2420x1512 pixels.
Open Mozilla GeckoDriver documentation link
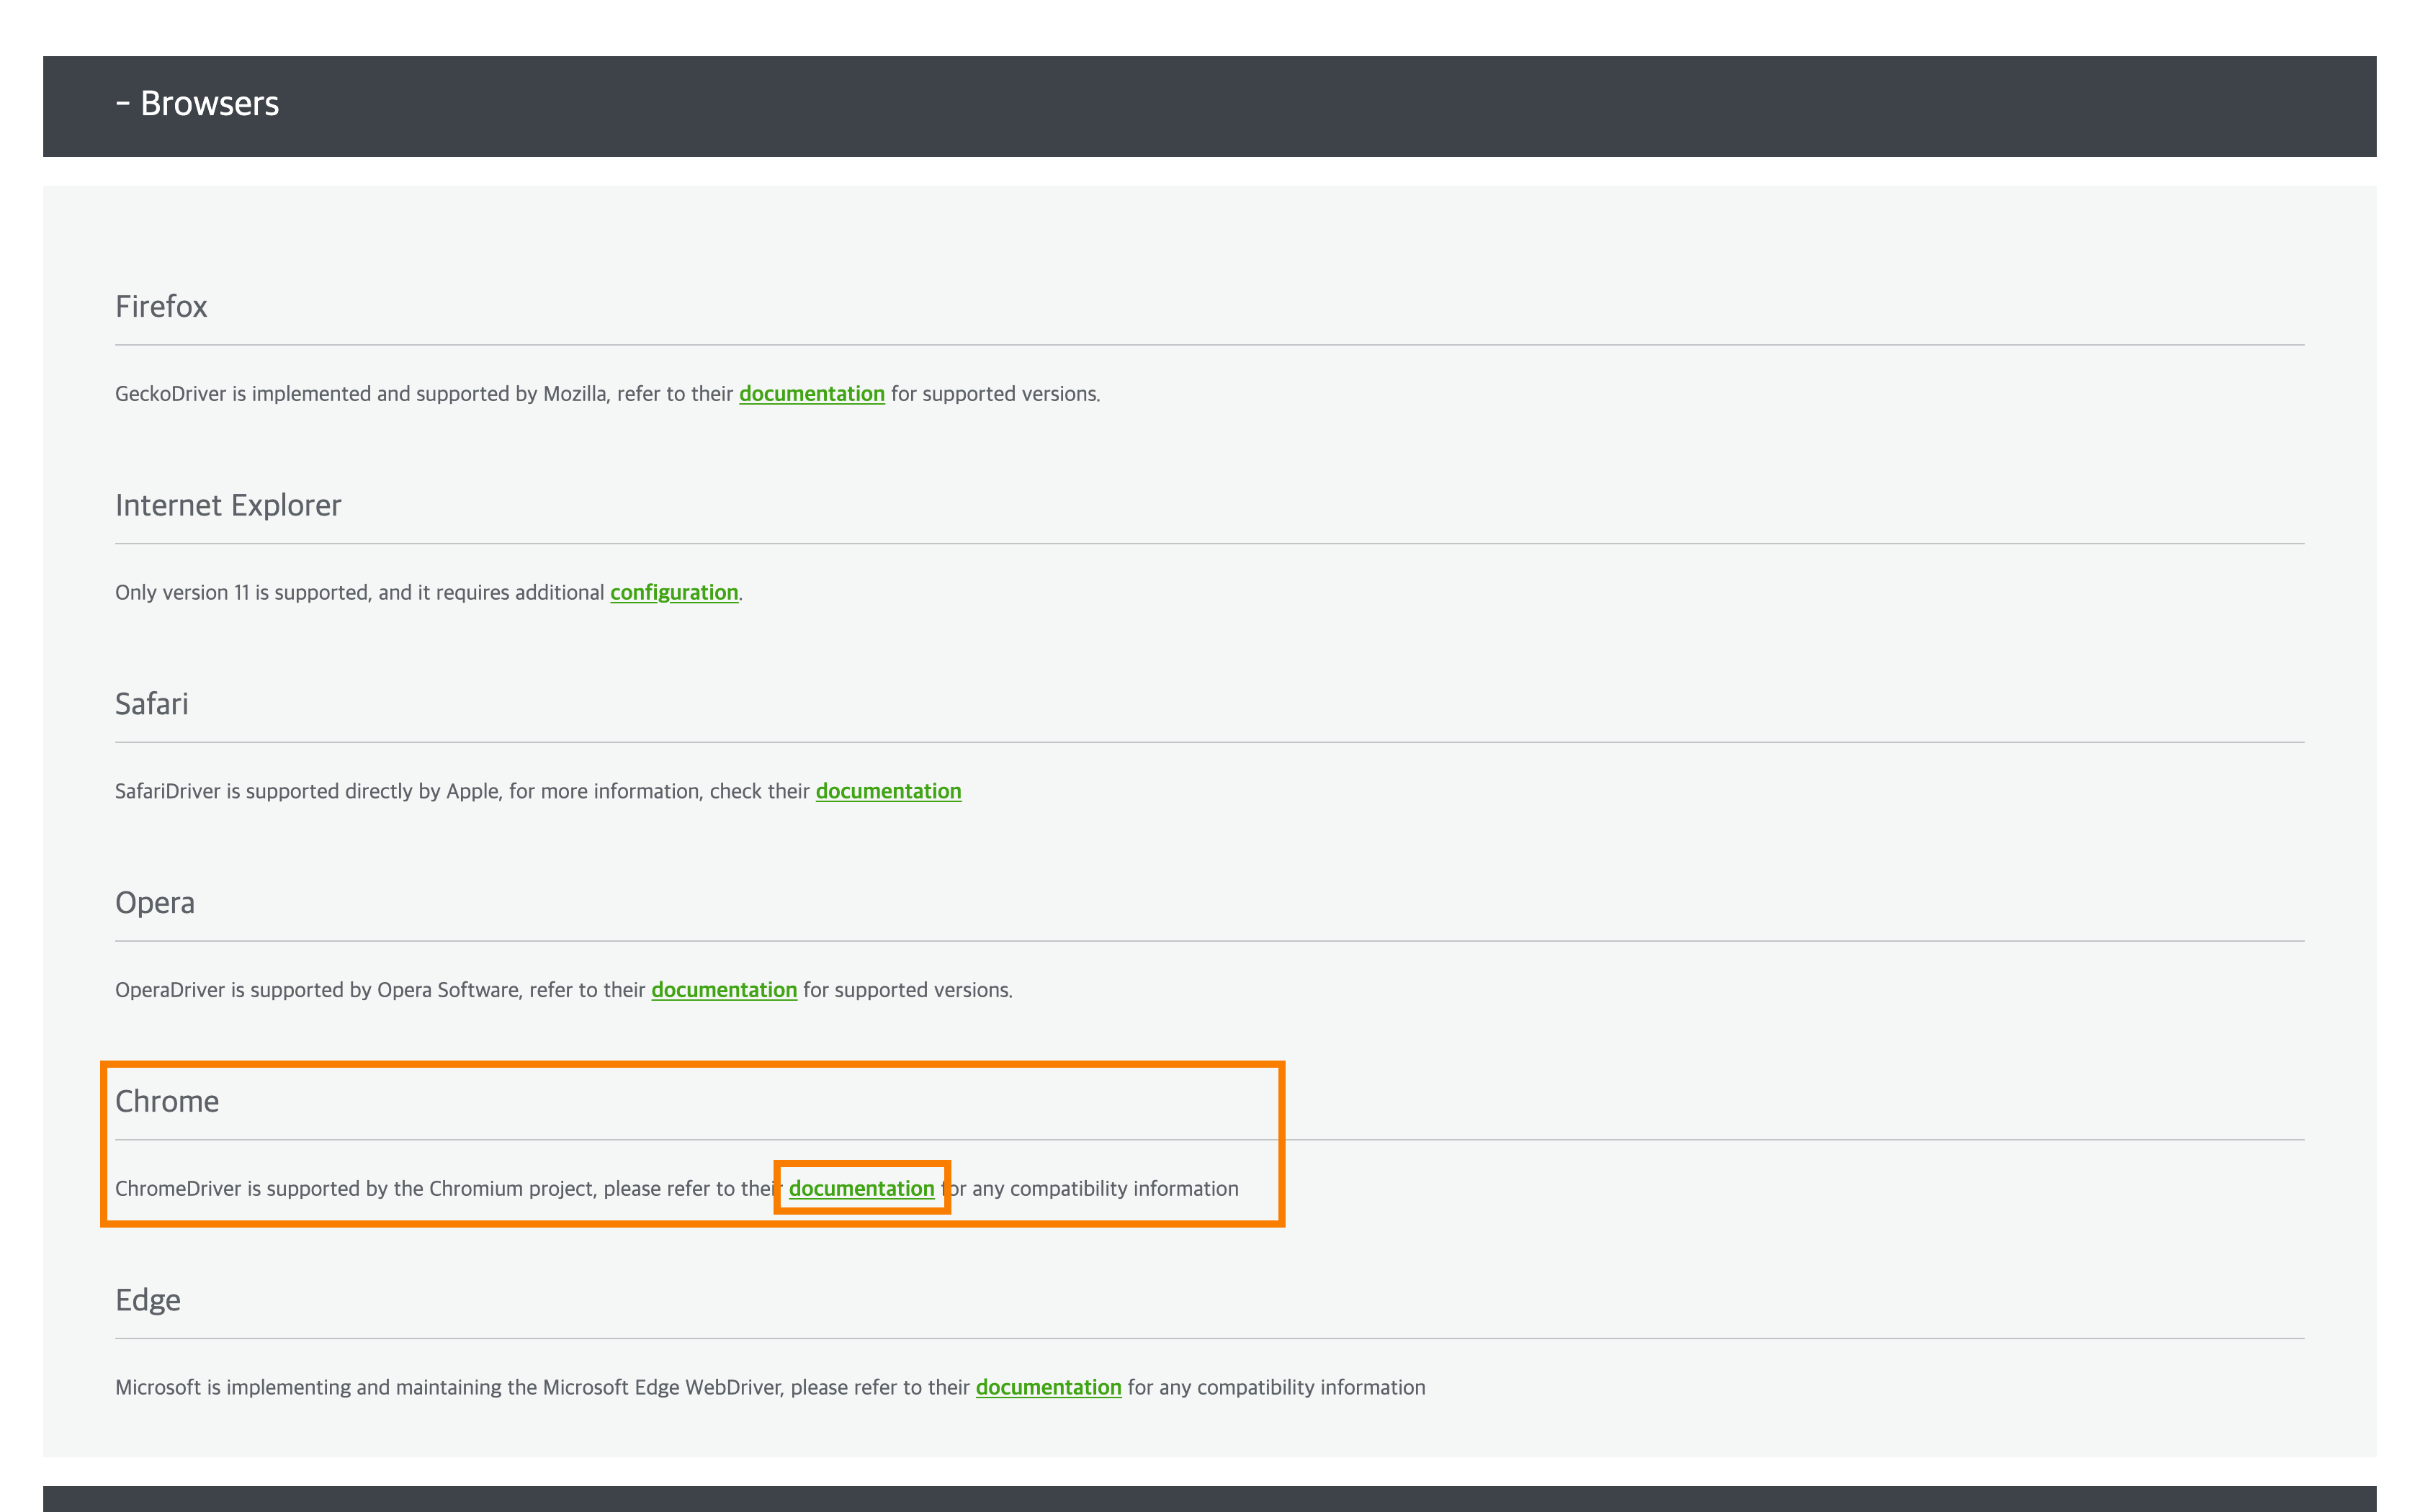(811, 394)
